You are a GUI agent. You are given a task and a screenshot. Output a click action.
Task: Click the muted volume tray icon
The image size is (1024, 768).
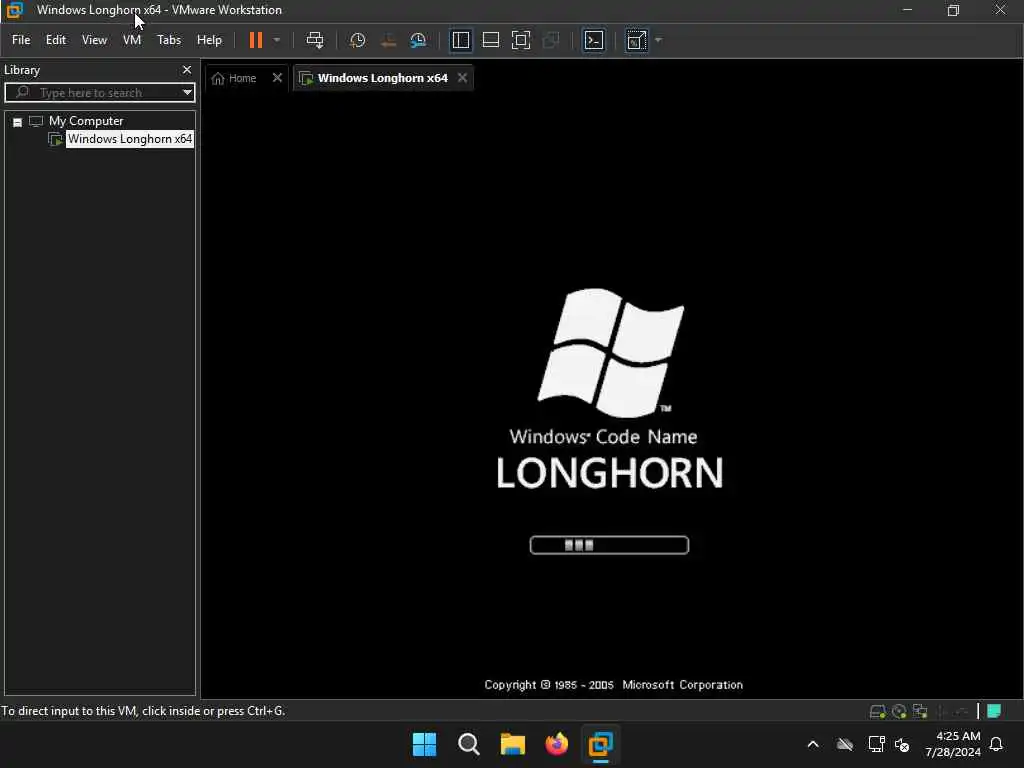pyautogui.click(x=902, y=744)
